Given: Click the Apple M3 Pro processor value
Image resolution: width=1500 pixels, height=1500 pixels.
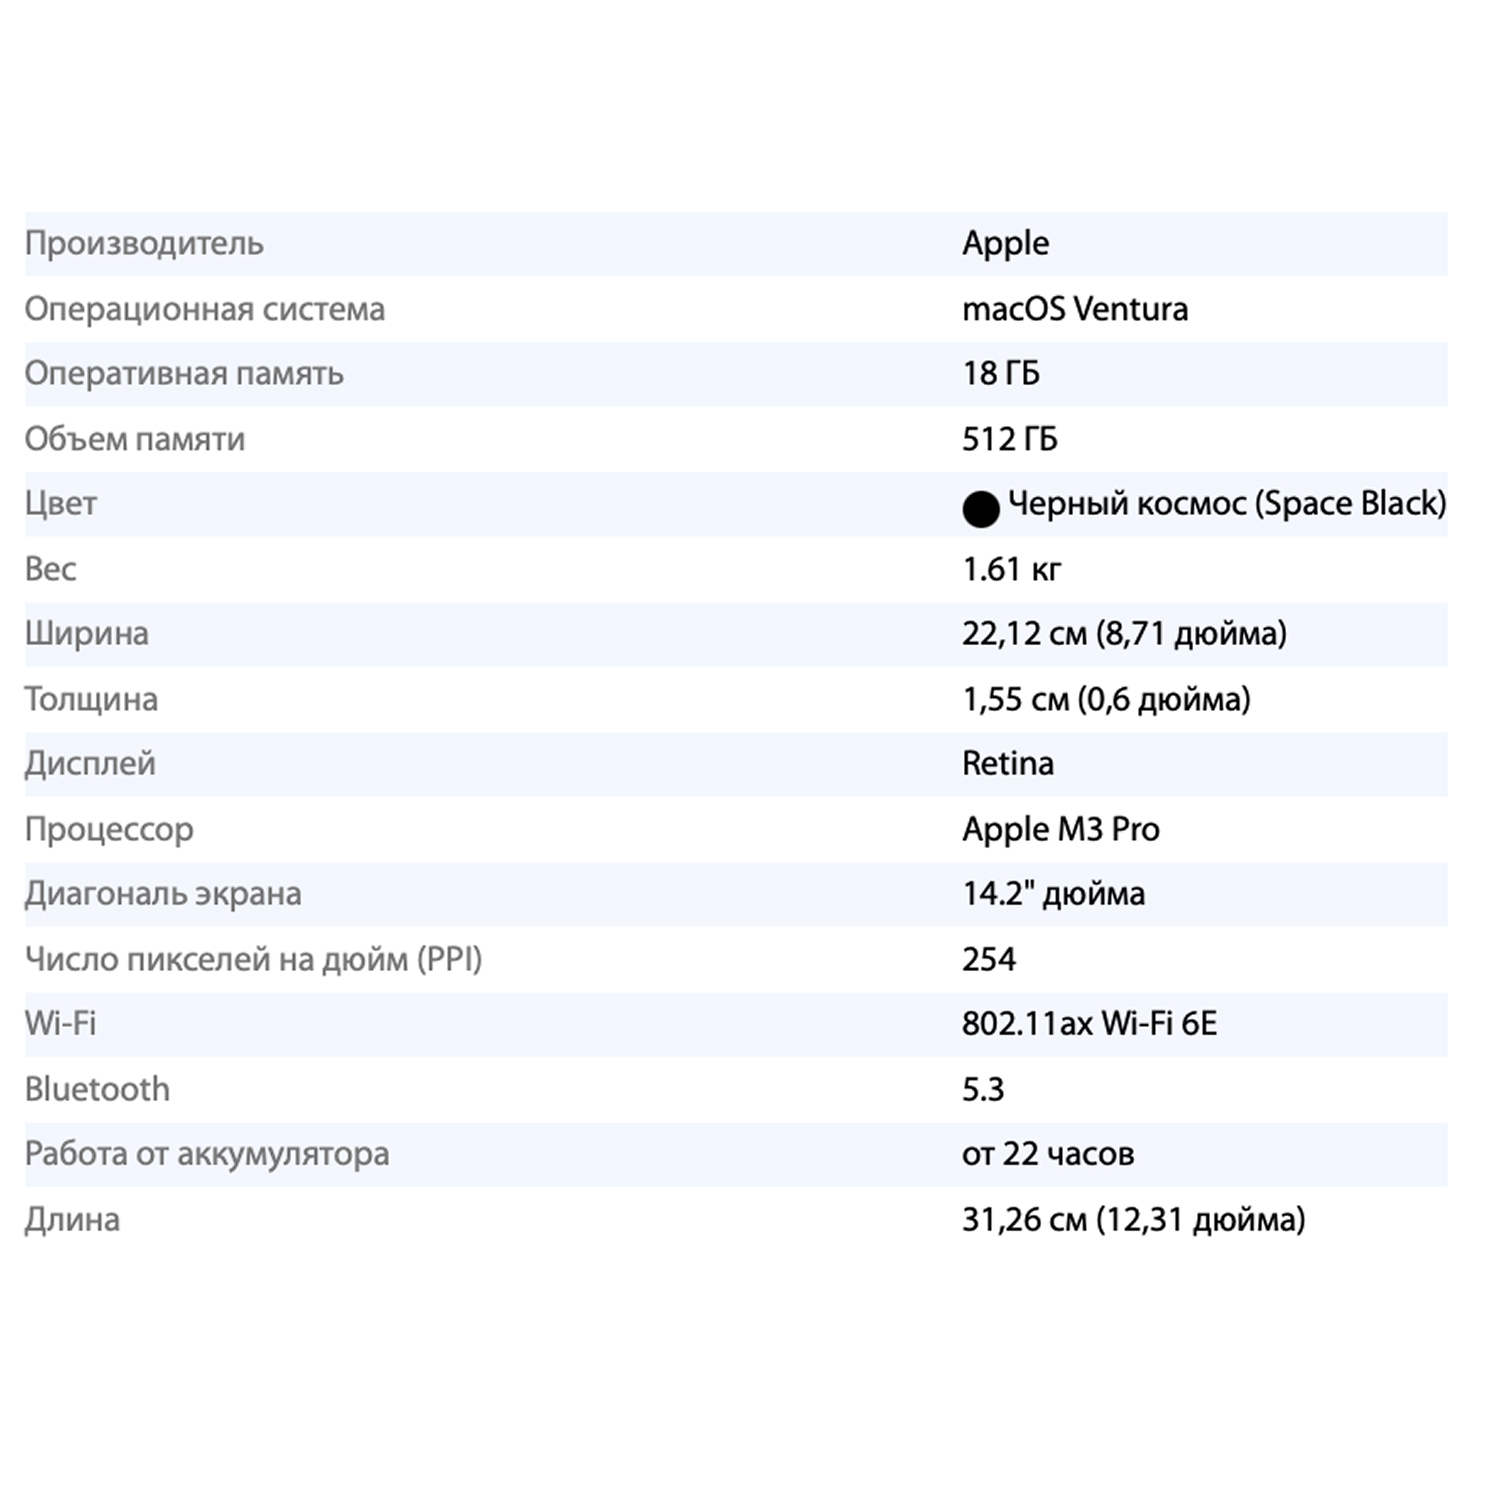Looking at the screenshot, I should (x=1060, y=829).
